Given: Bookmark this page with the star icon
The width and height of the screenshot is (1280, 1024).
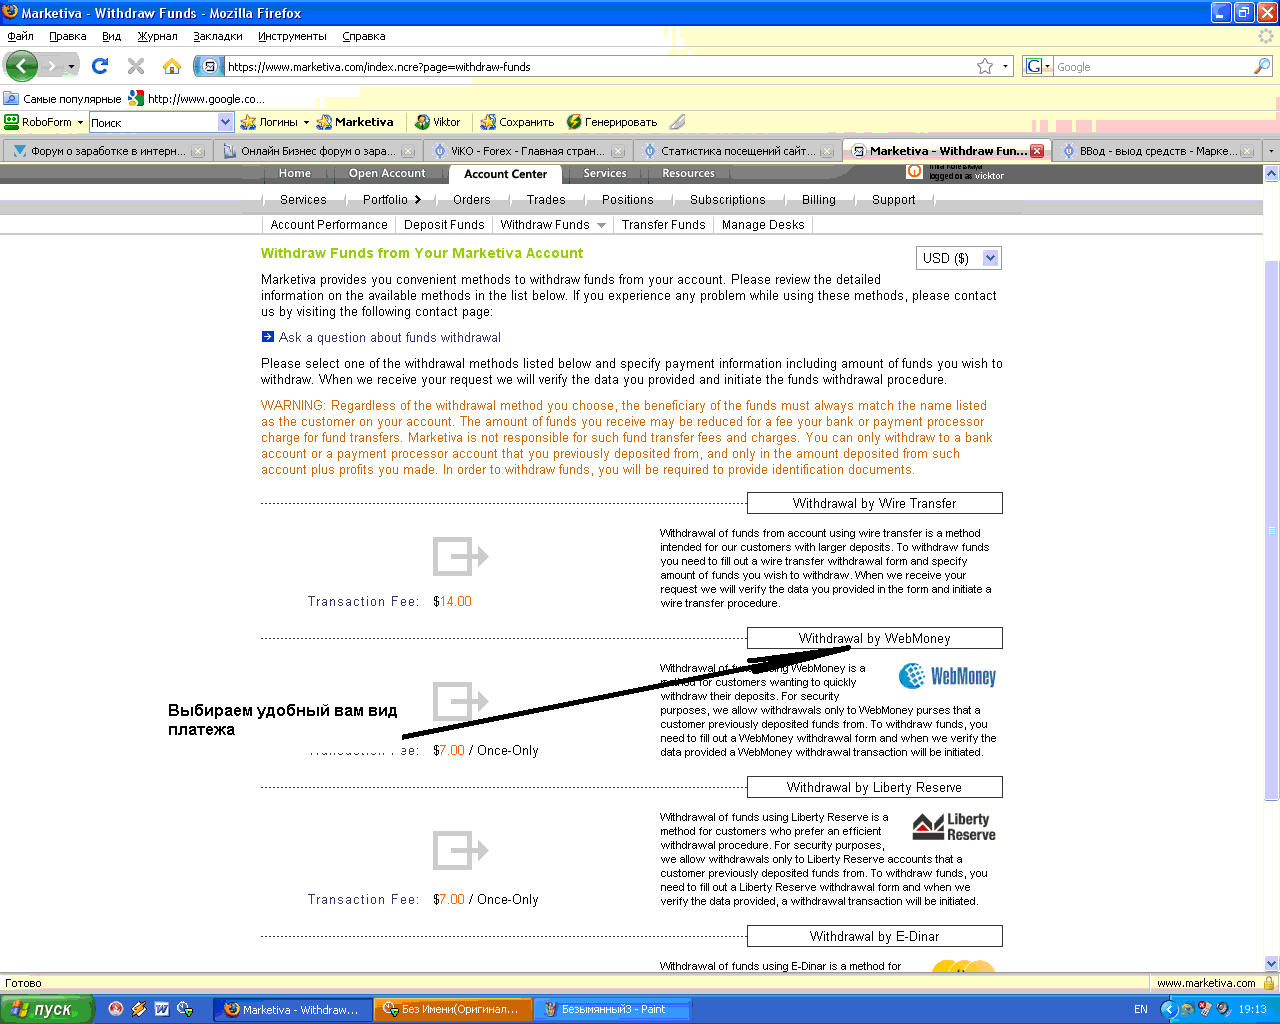Looking at the screenshot, I should coord(985,66).
